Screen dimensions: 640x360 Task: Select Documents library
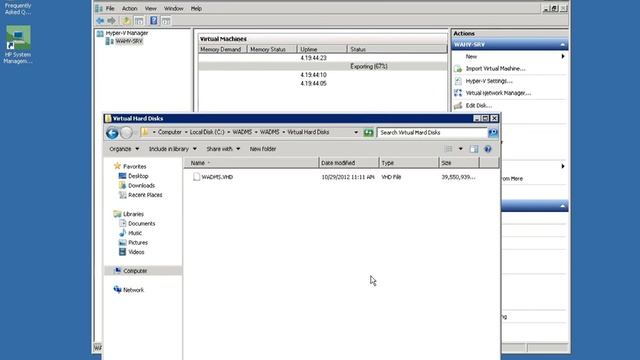[x=141, y=224]
